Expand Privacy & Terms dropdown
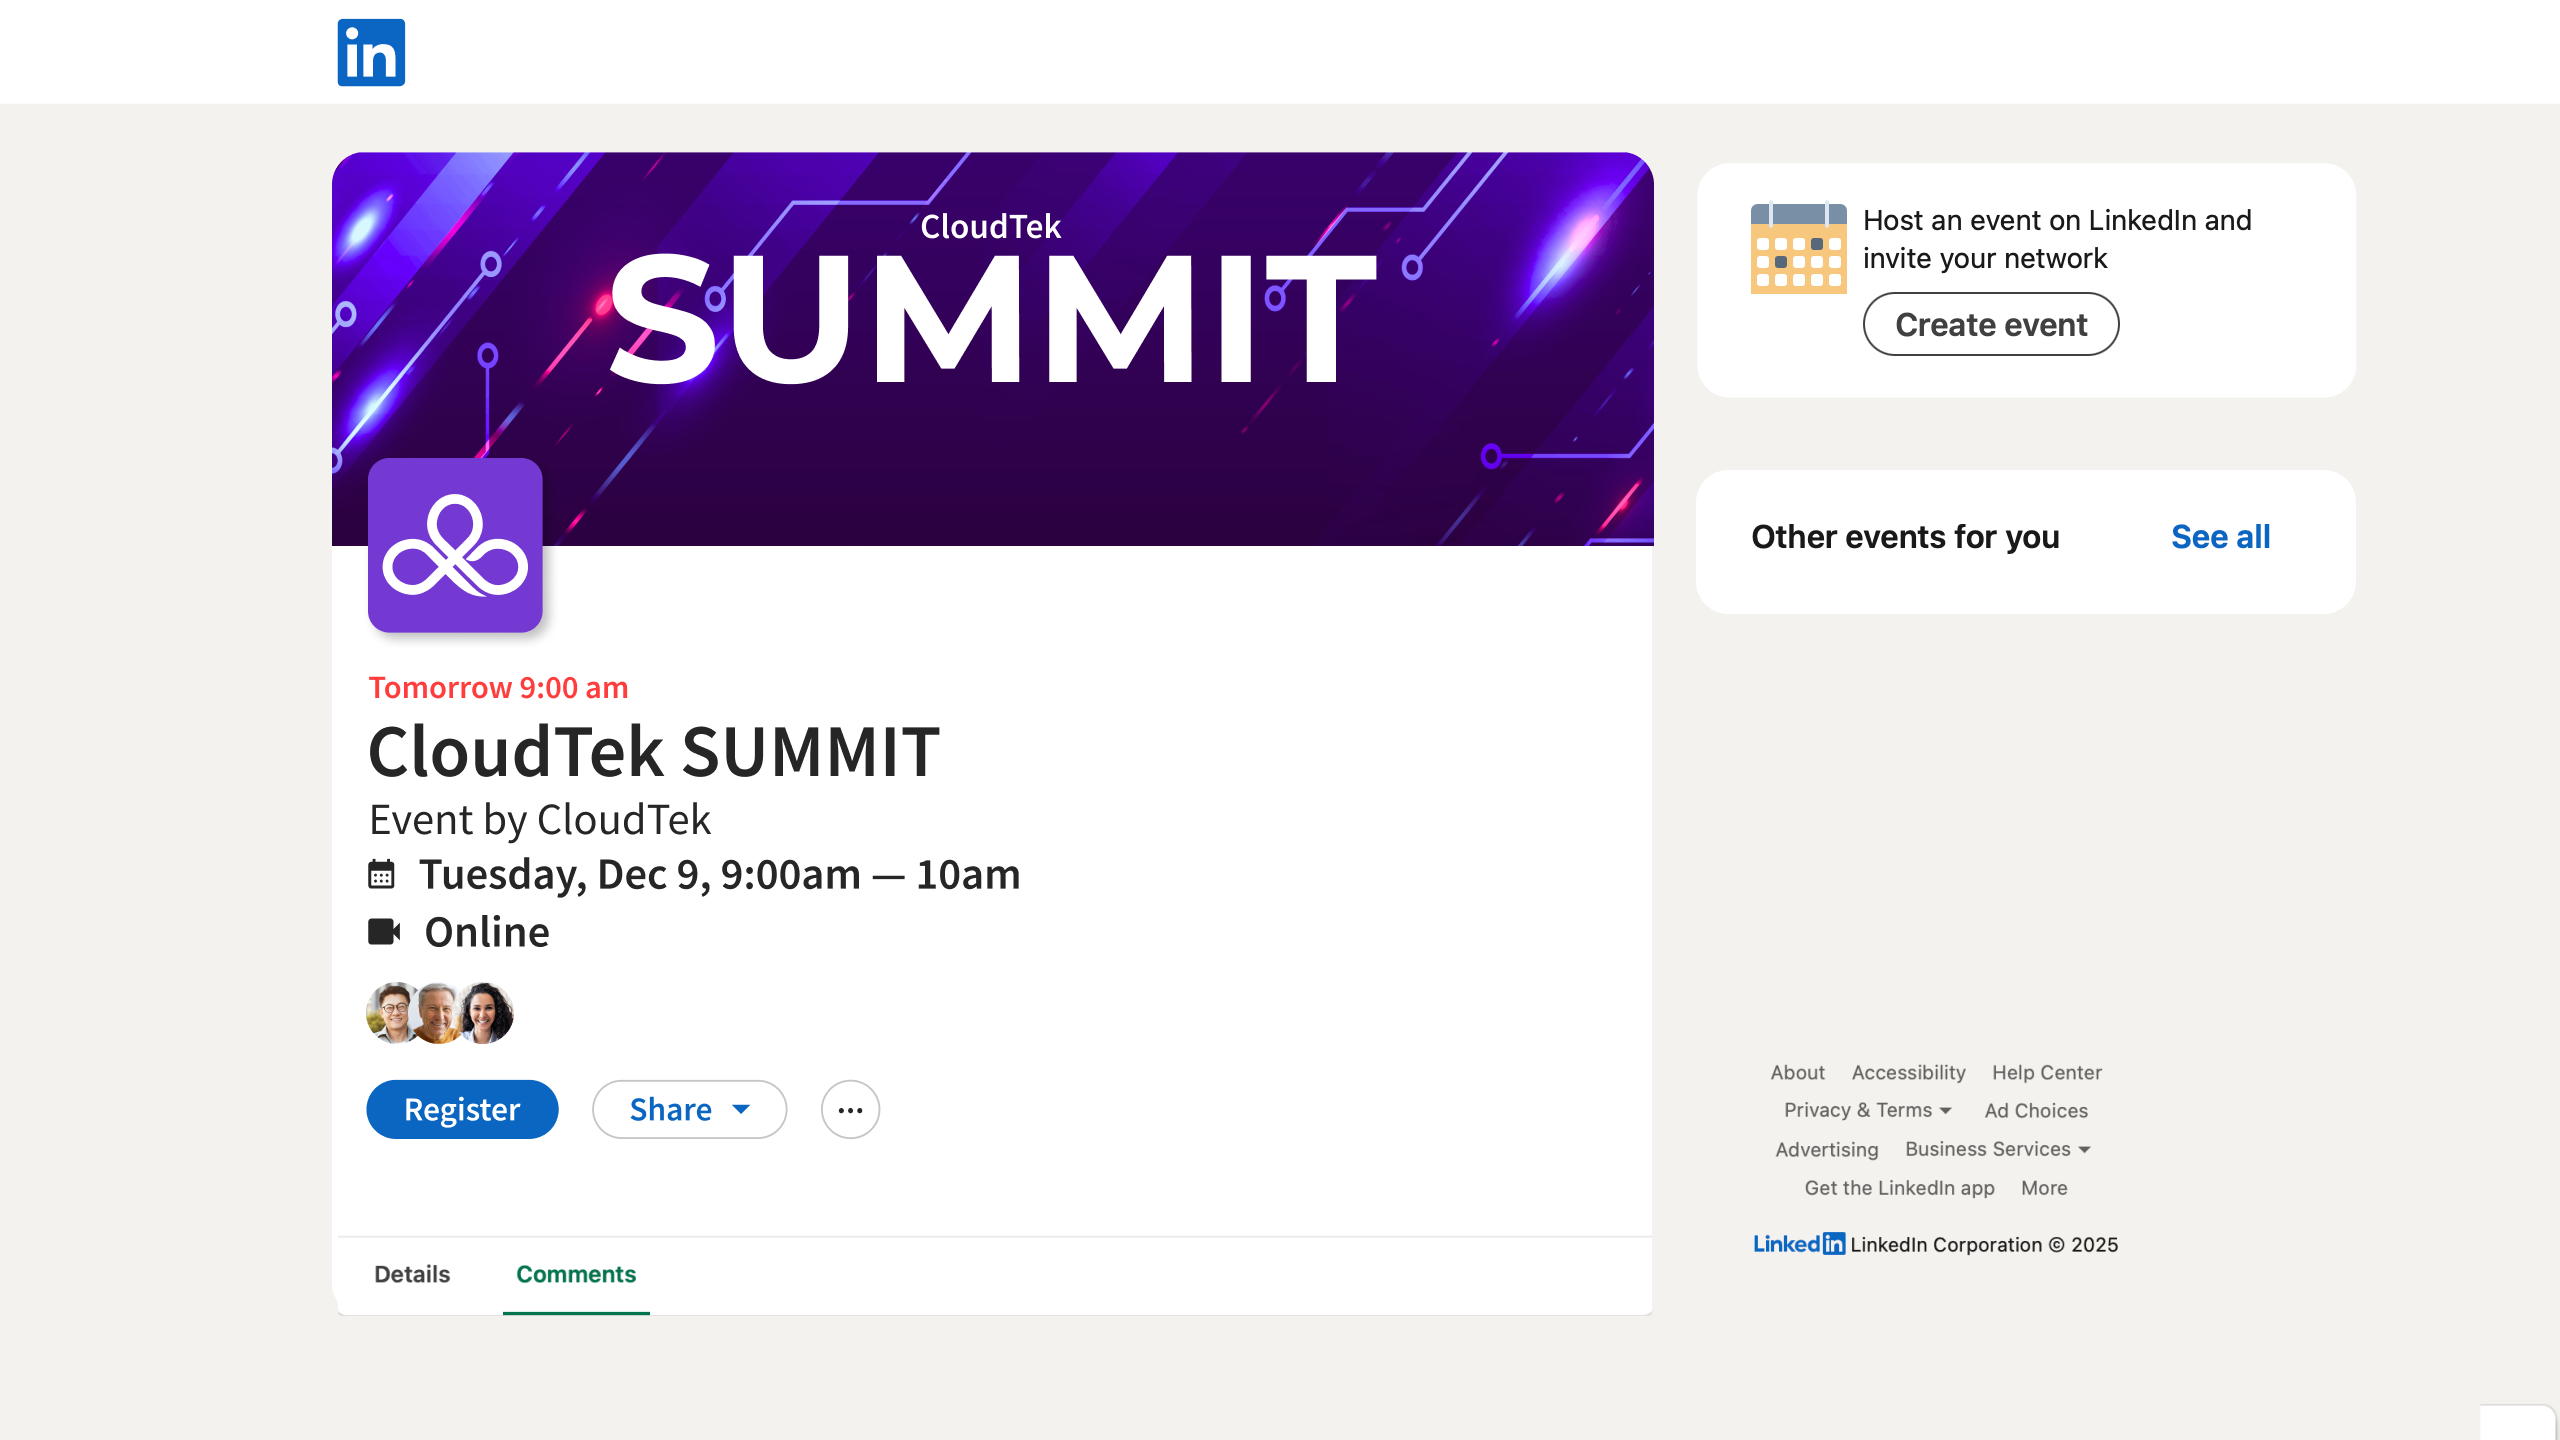 pyautogui.click(x=1867, y=1110)
